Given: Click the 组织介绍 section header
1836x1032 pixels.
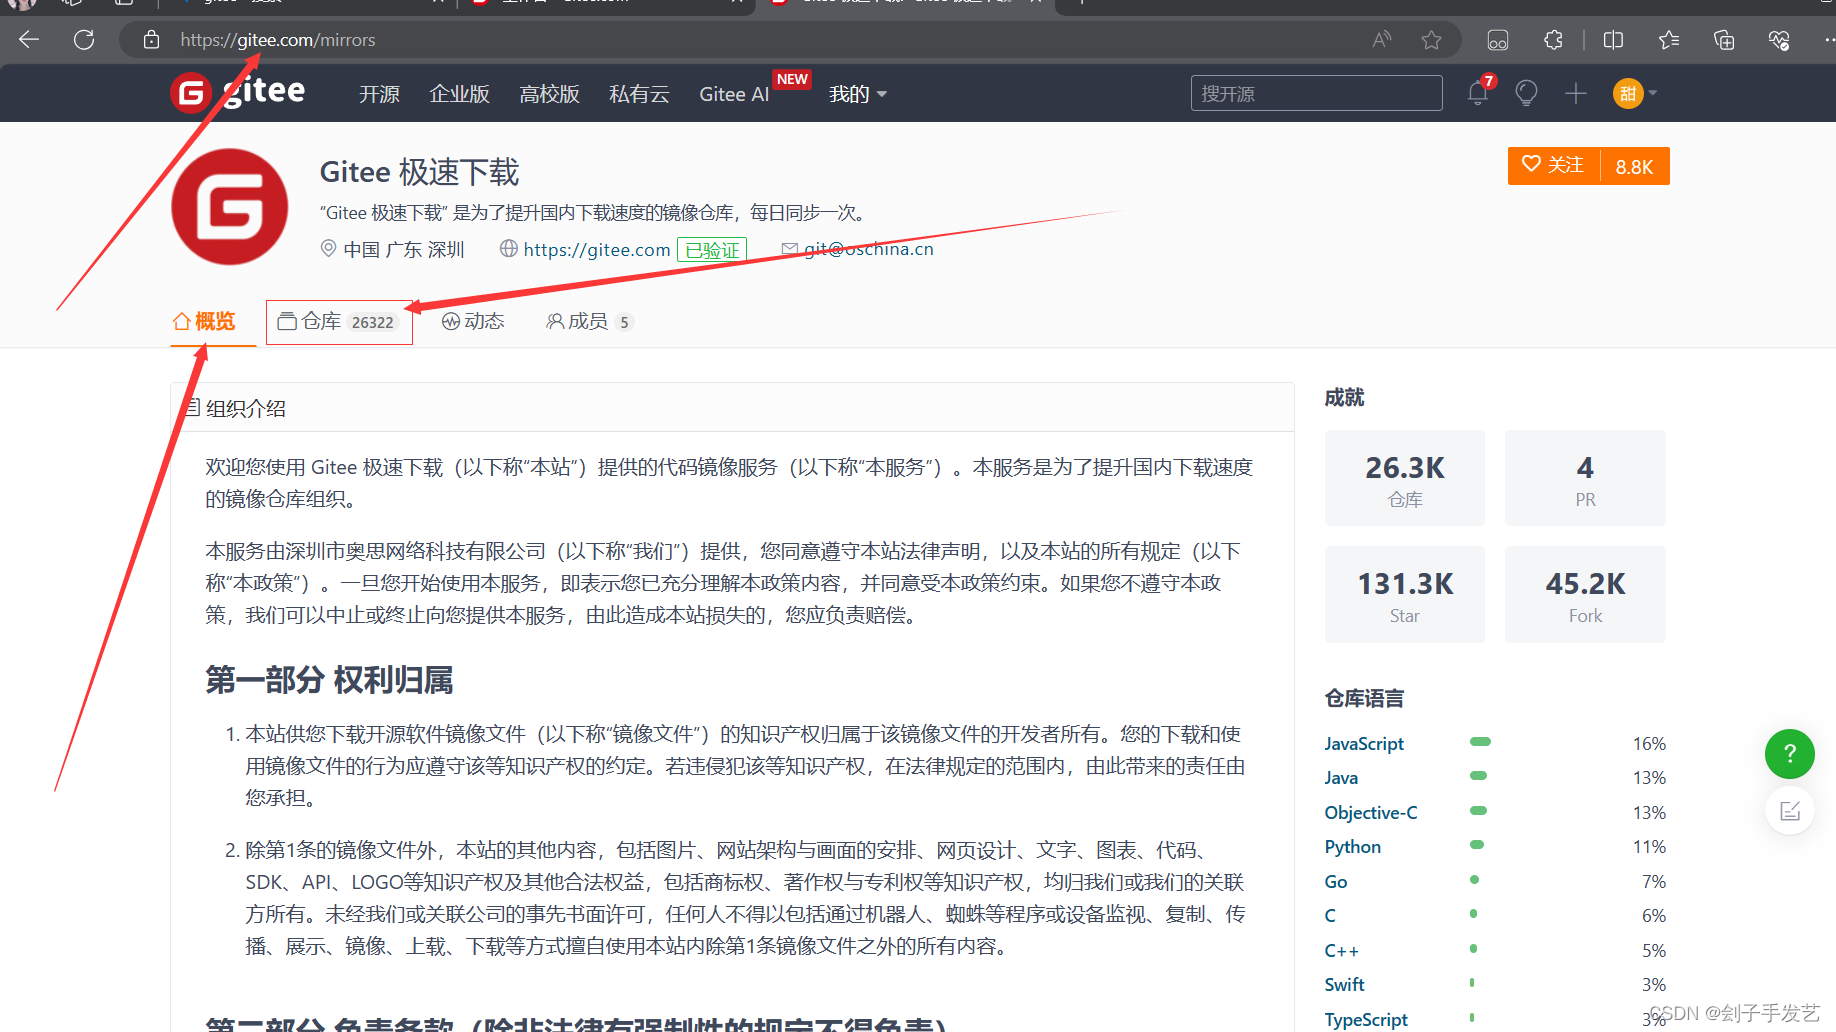Looking at the screenshot, I should (x=245, y=408).
